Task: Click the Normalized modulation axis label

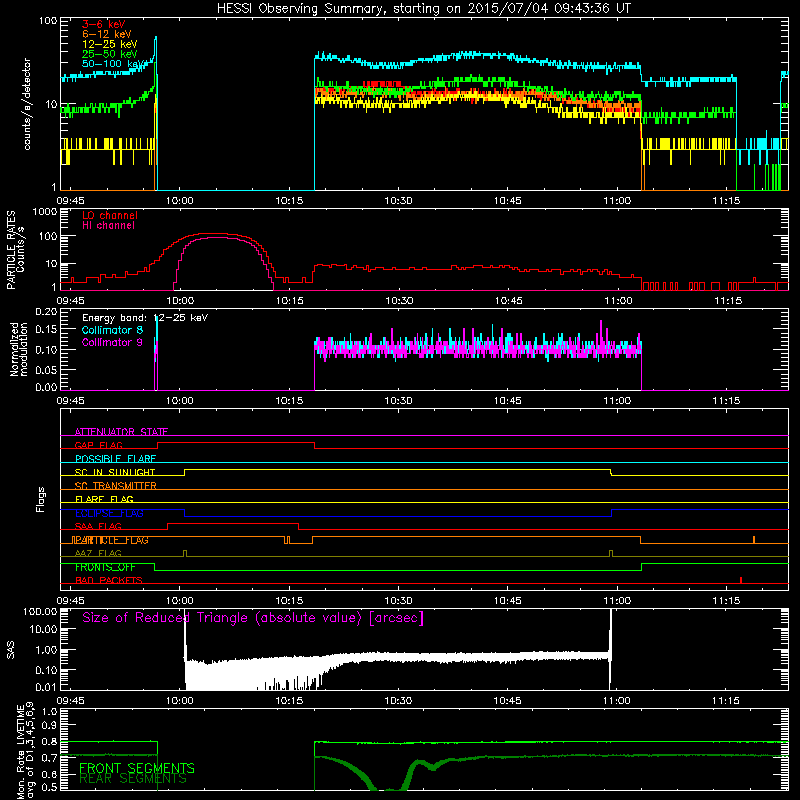Action: (19, 349)
